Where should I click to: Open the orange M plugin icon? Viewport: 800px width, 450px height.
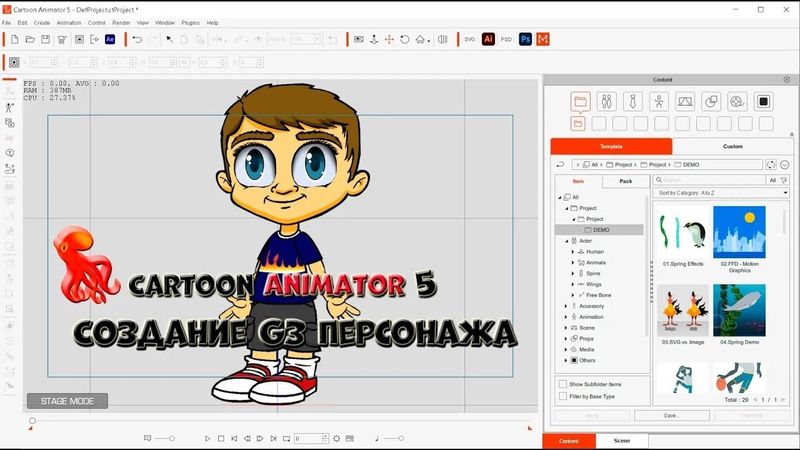point(543,39)
